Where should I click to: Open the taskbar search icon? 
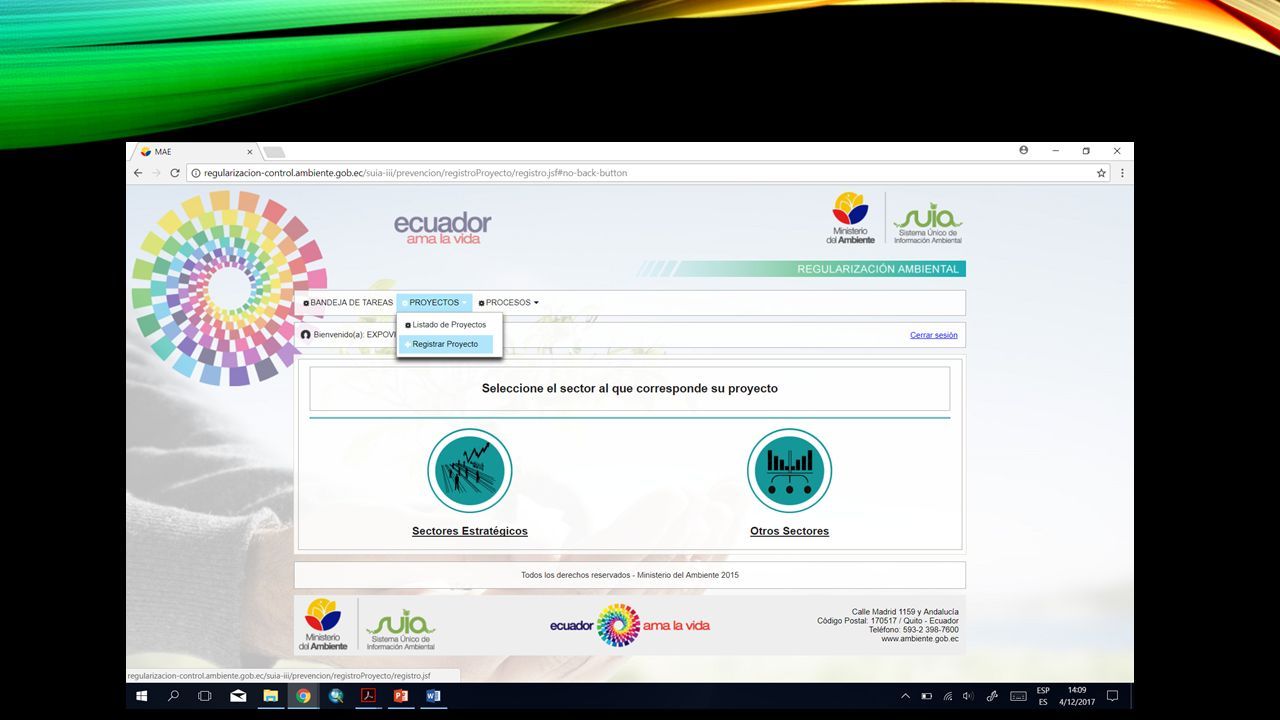coord(174,696)
